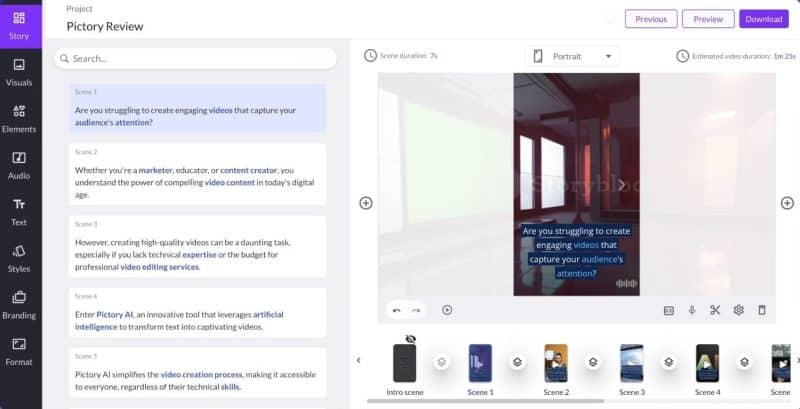Select the Scene 1 thumbnail
The height and width of the screenshot is (409, 800).
pos(481,363)
